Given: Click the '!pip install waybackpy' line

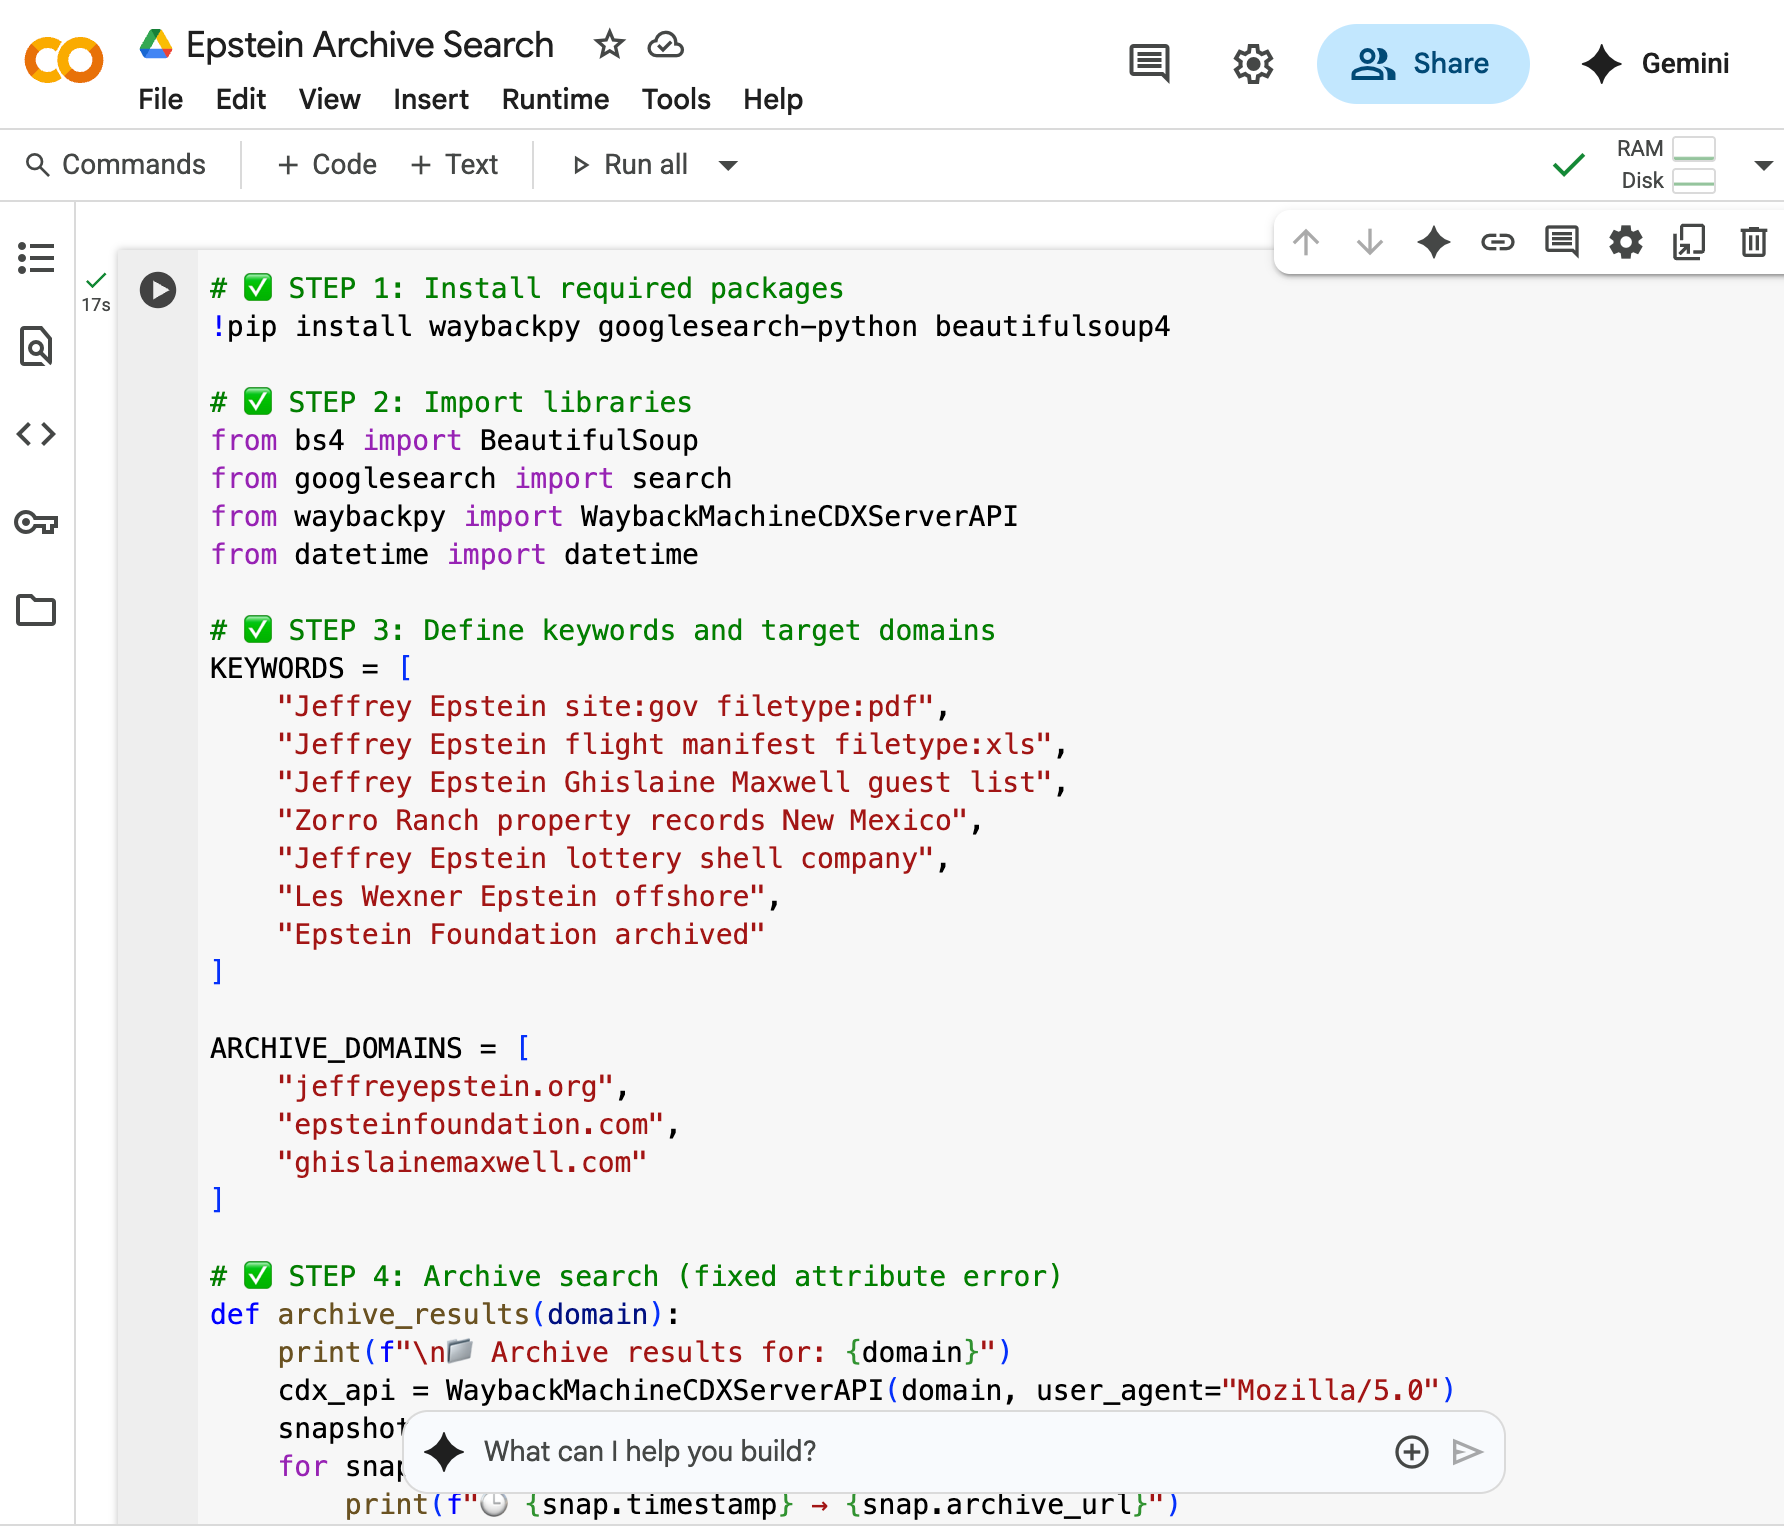Looking at the screenshot, I should point(690,326).
